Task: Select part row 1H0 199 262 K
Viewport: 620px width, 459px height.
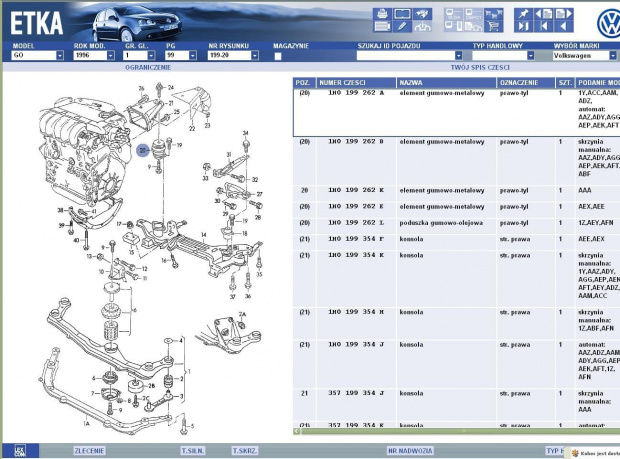Action: [457, 194]
